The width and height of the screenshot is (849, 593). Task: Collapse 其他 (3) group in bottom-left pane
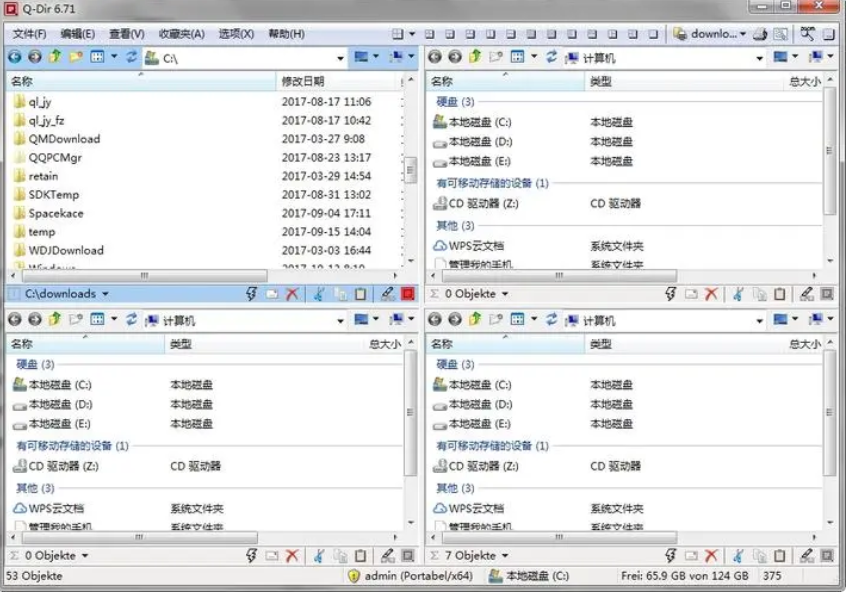coord(35,488)
